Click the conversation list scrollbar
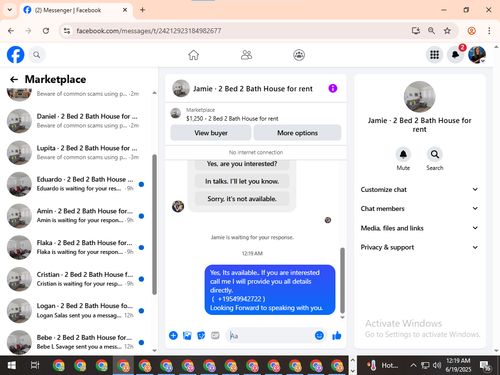The height and width of the screenshot is (375, 500). pos(154,224)
